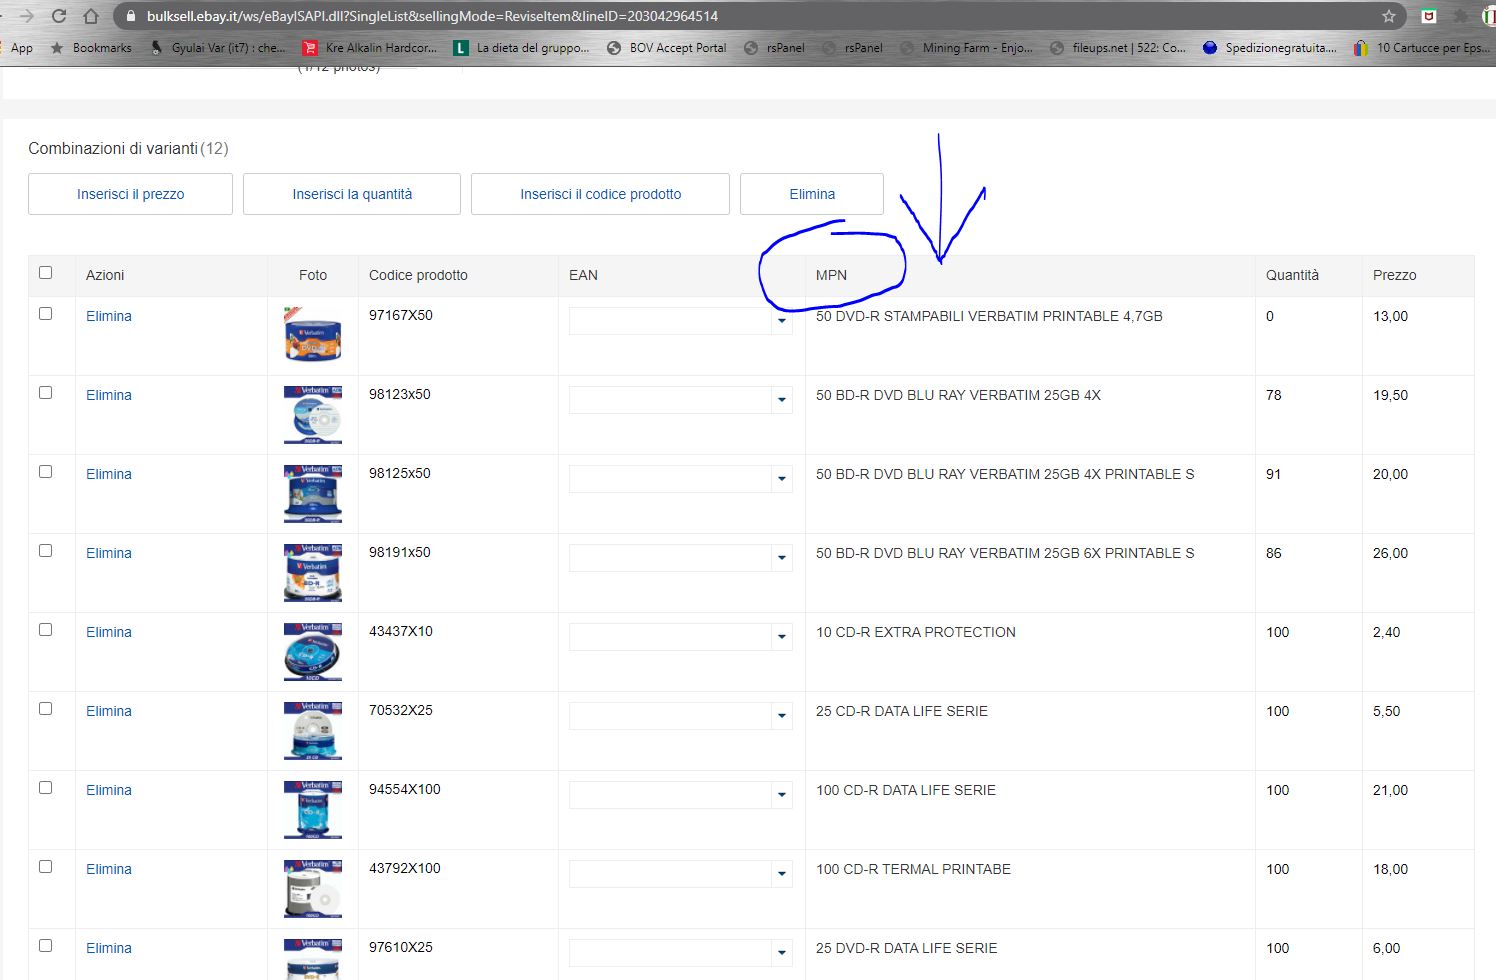Click quantity cell 91
This screenshot has height=980, width=1496.
(x=1273, y=474)
